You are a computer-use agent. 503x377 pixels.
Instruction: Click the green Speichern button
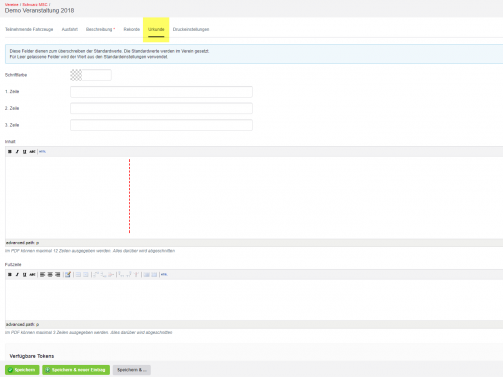click(22, 370)
